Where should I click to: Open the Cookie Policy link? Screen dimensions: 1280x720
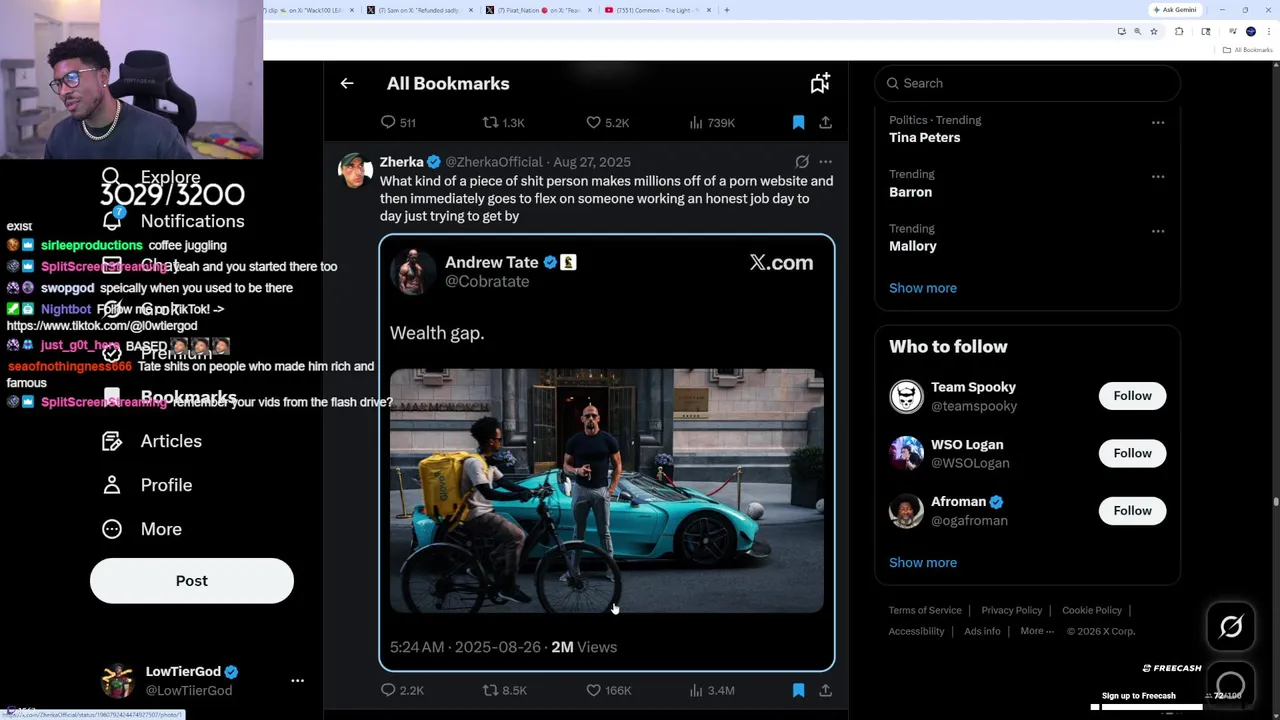click(1092, 610)
